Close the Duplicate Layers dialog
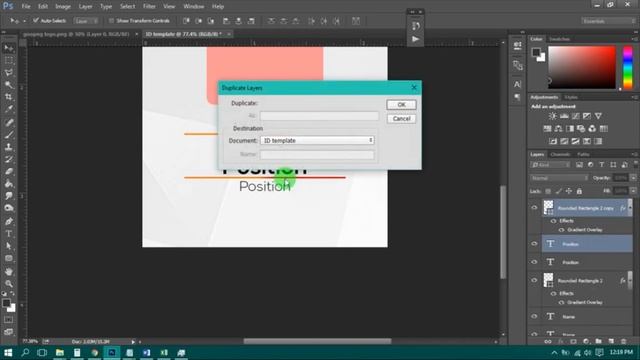 414,88
